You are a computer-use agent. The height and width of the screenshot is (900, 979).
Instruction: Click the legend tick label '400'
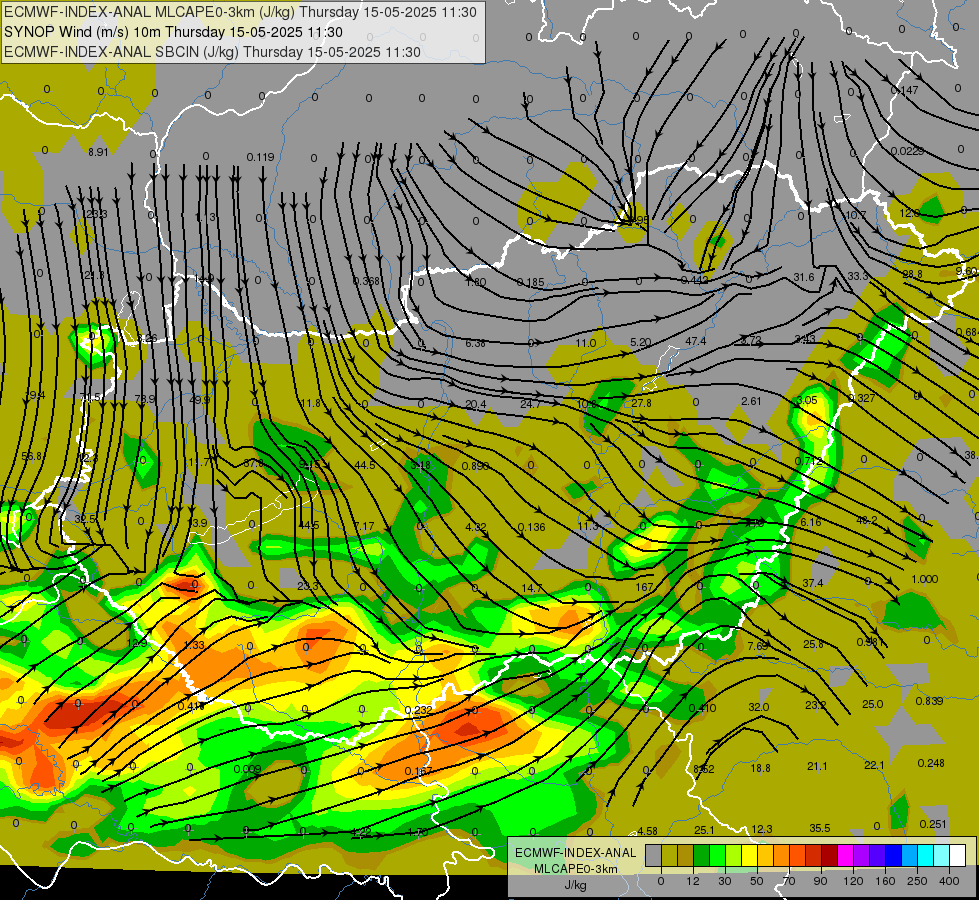coord(949,881)
